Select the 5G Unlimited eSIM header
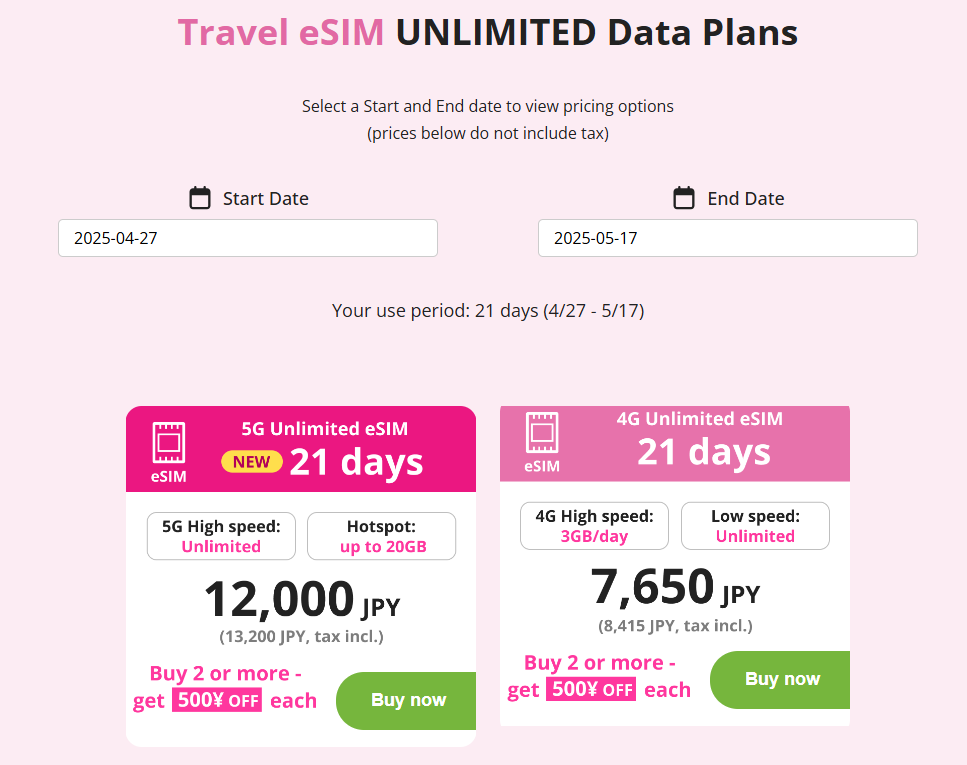The height and width of the screenshot is (765, 967). pyautogui.click(x=325, y=429)
